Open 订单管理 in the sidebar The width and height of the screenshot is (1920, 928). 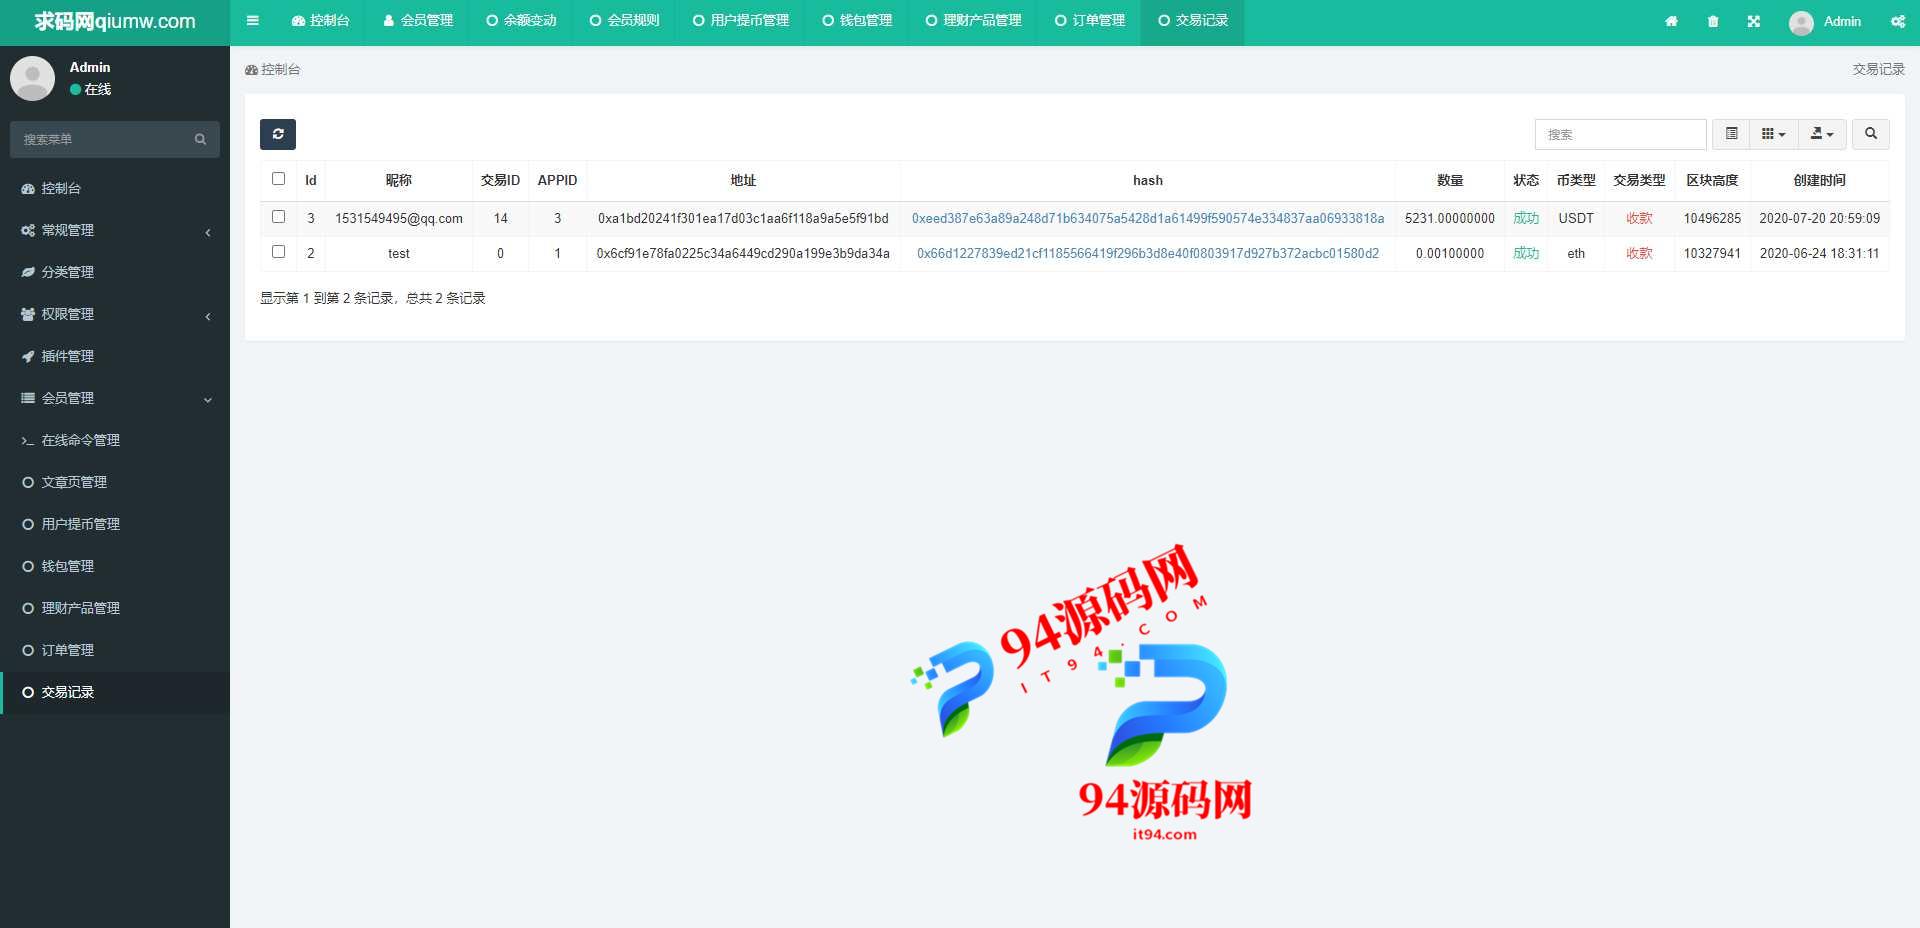[115, 650]
